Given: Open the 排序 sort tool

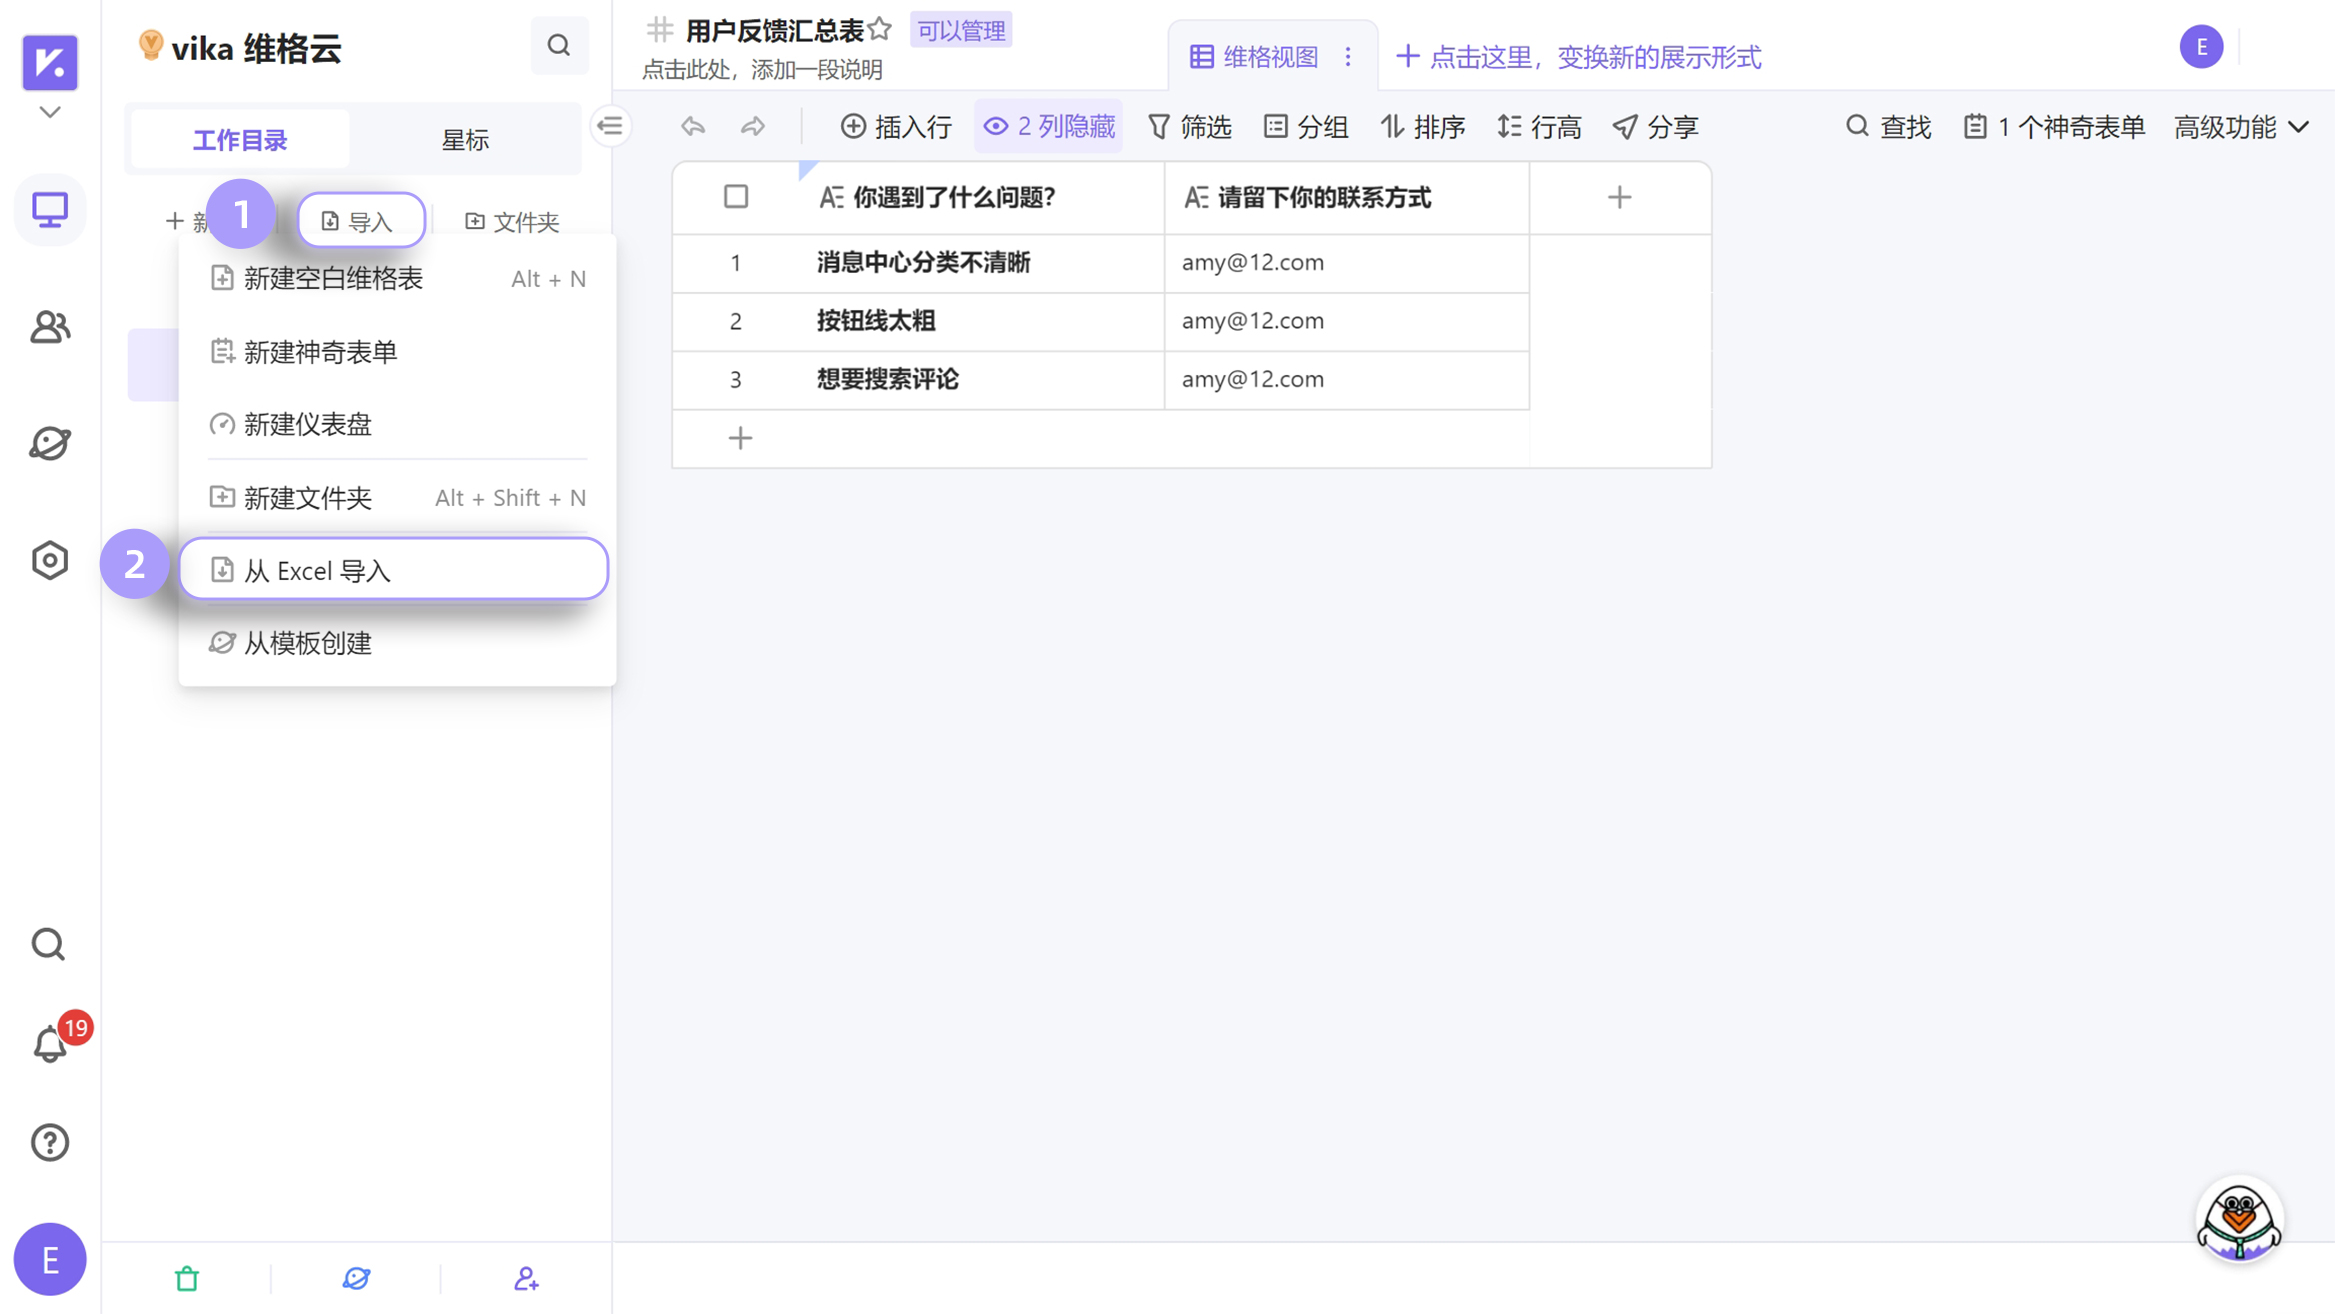Looking at the screenshot, I should tap(1424, 126).
